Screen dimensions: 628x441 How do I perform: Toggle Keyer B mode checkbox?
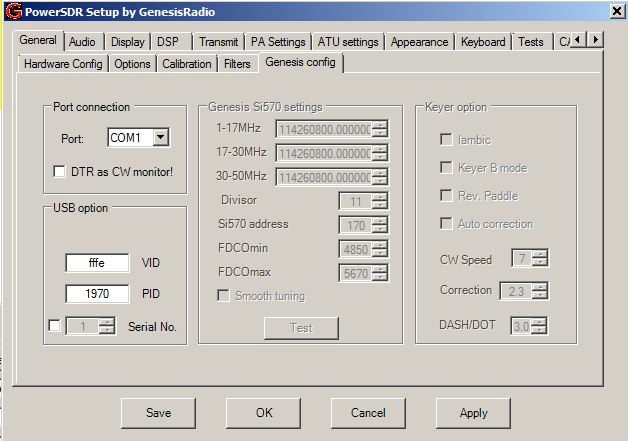point(446,167)
